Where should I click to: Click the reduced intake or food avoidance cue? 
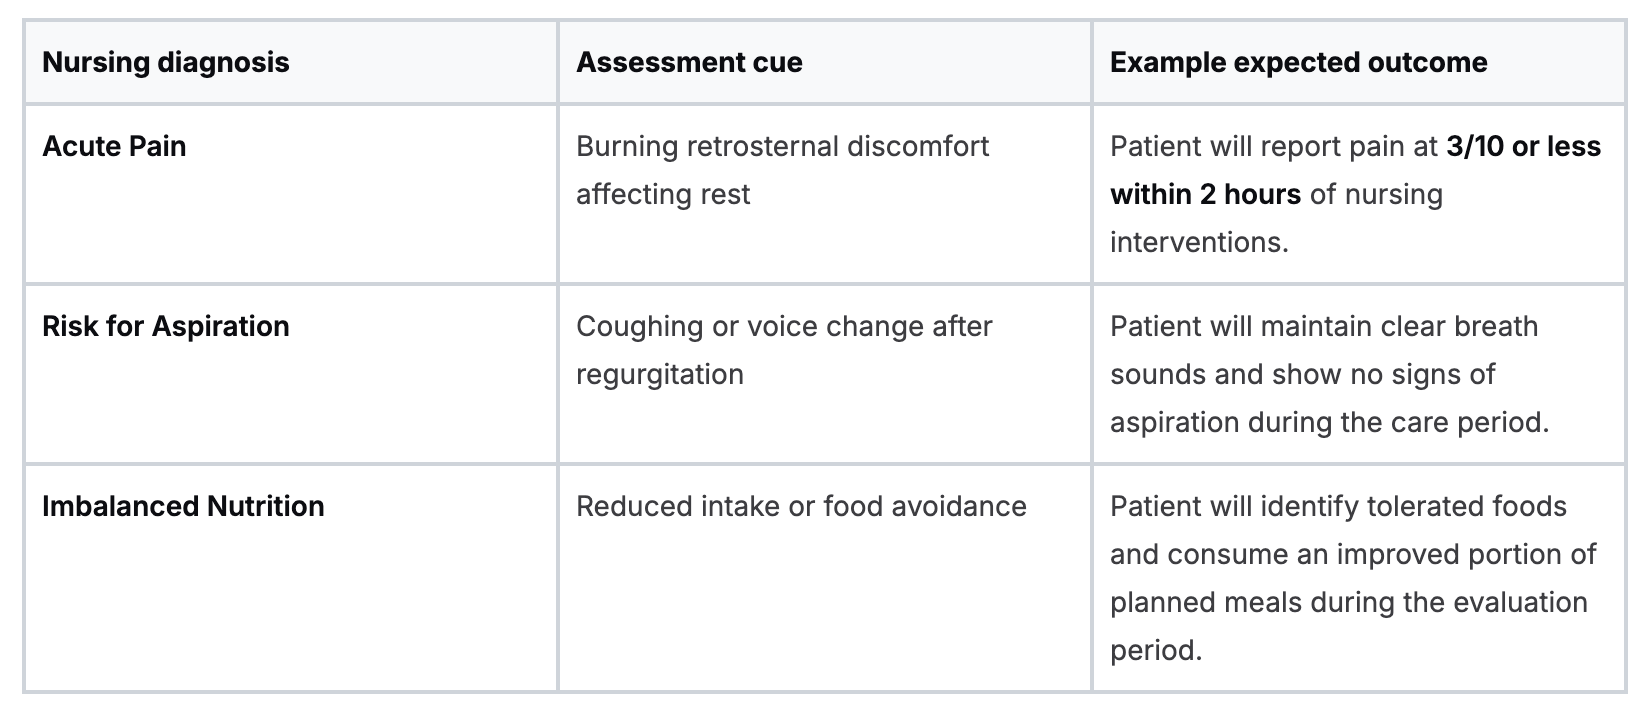pyautogui.click(x=801, y=506)
